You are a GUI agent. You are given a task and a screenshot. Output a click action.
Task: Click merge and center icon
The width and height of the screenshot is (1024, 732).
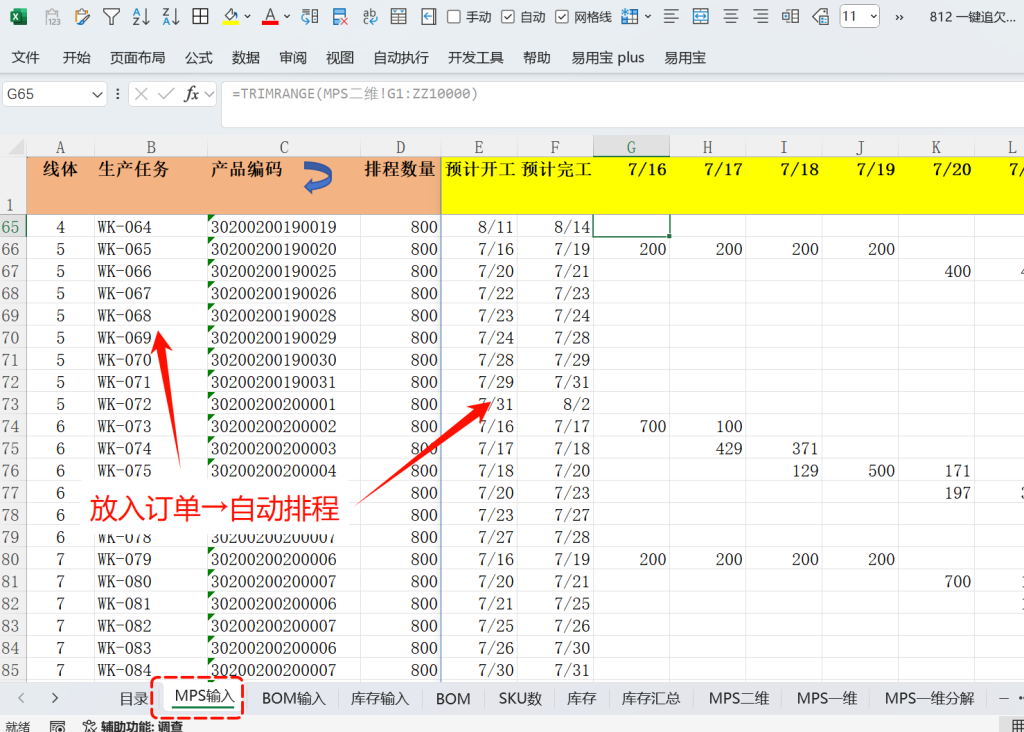tap(701, 17)
